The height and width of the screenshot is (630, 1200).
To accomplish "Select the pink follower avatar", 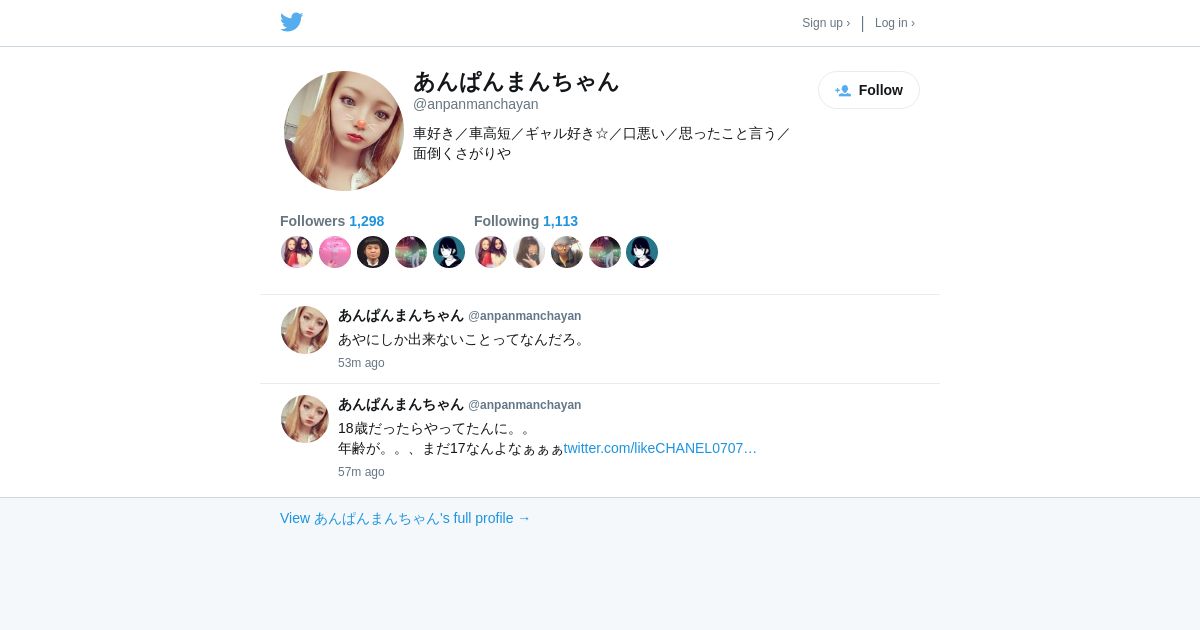I will [x=335, y=252].
